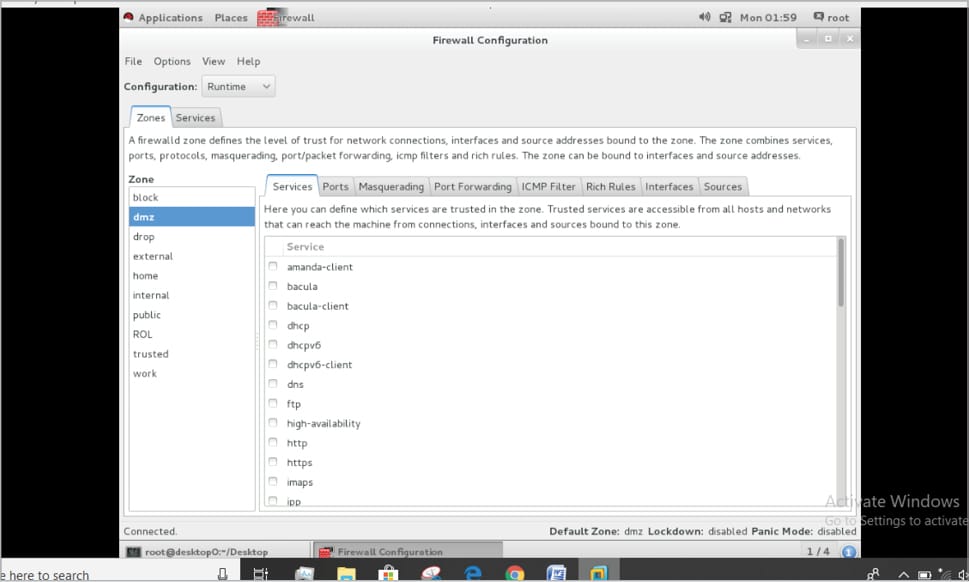
Task: Open Microsoft Store from the Windows taskbar
Action: pos(388,573)
